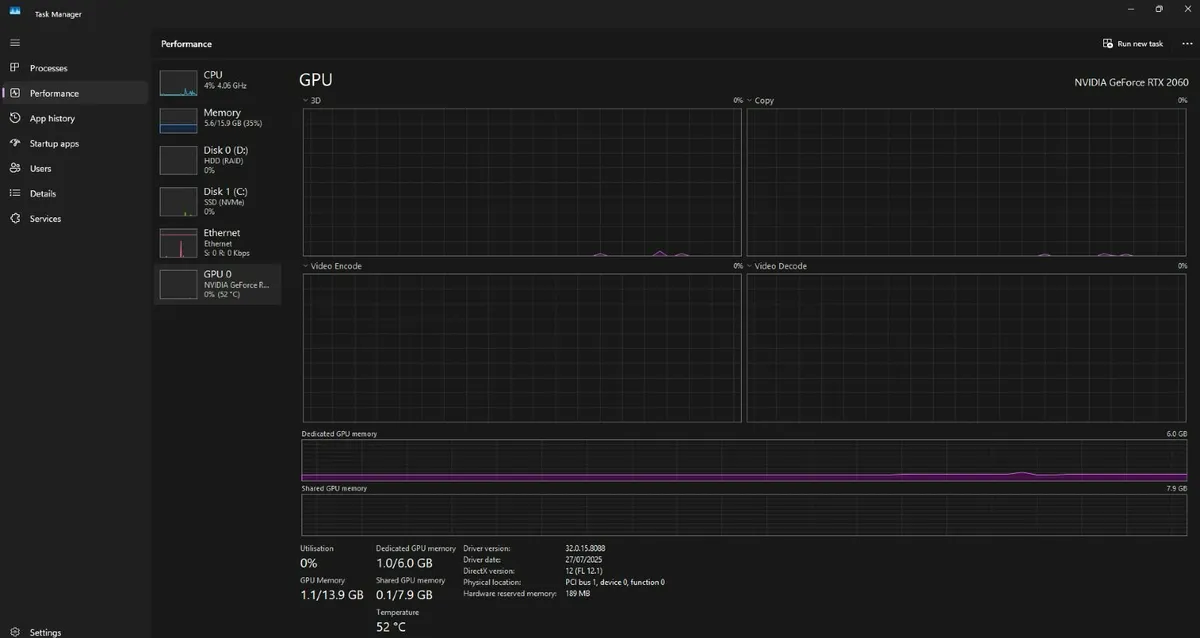Open Services via puzzle icon
This screenshot has height=638, width=1200.
pos(15,218)
